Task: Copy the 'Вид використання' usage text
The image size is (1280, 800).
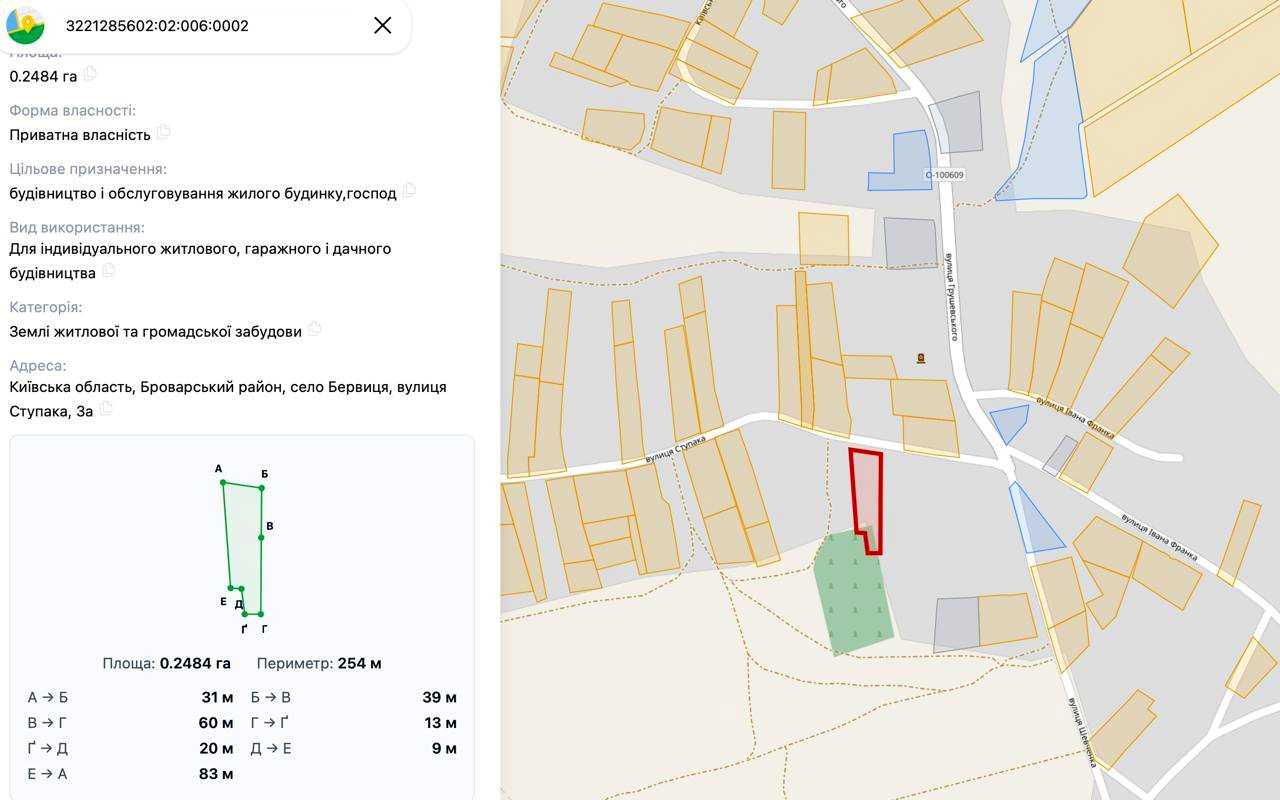Action: coord(108,270)
